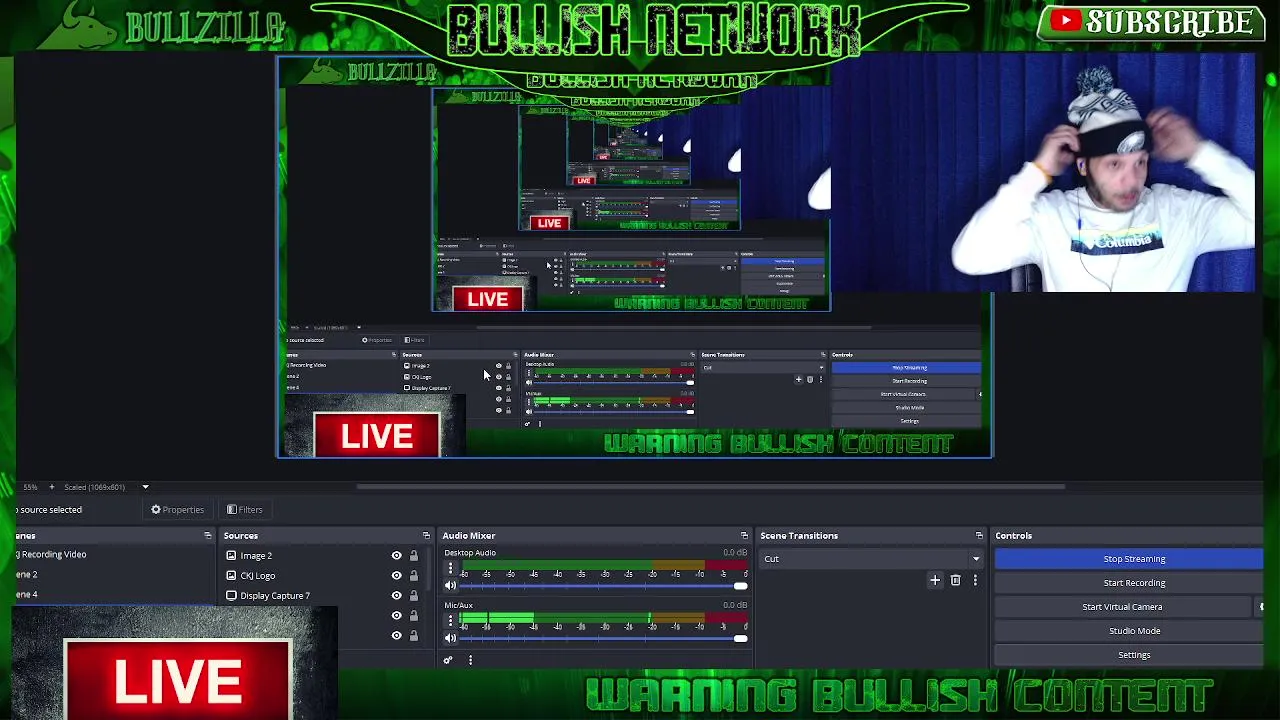Hide the Display Capture 7 source
Screen dimensions: 1280x720
point(396,596)
